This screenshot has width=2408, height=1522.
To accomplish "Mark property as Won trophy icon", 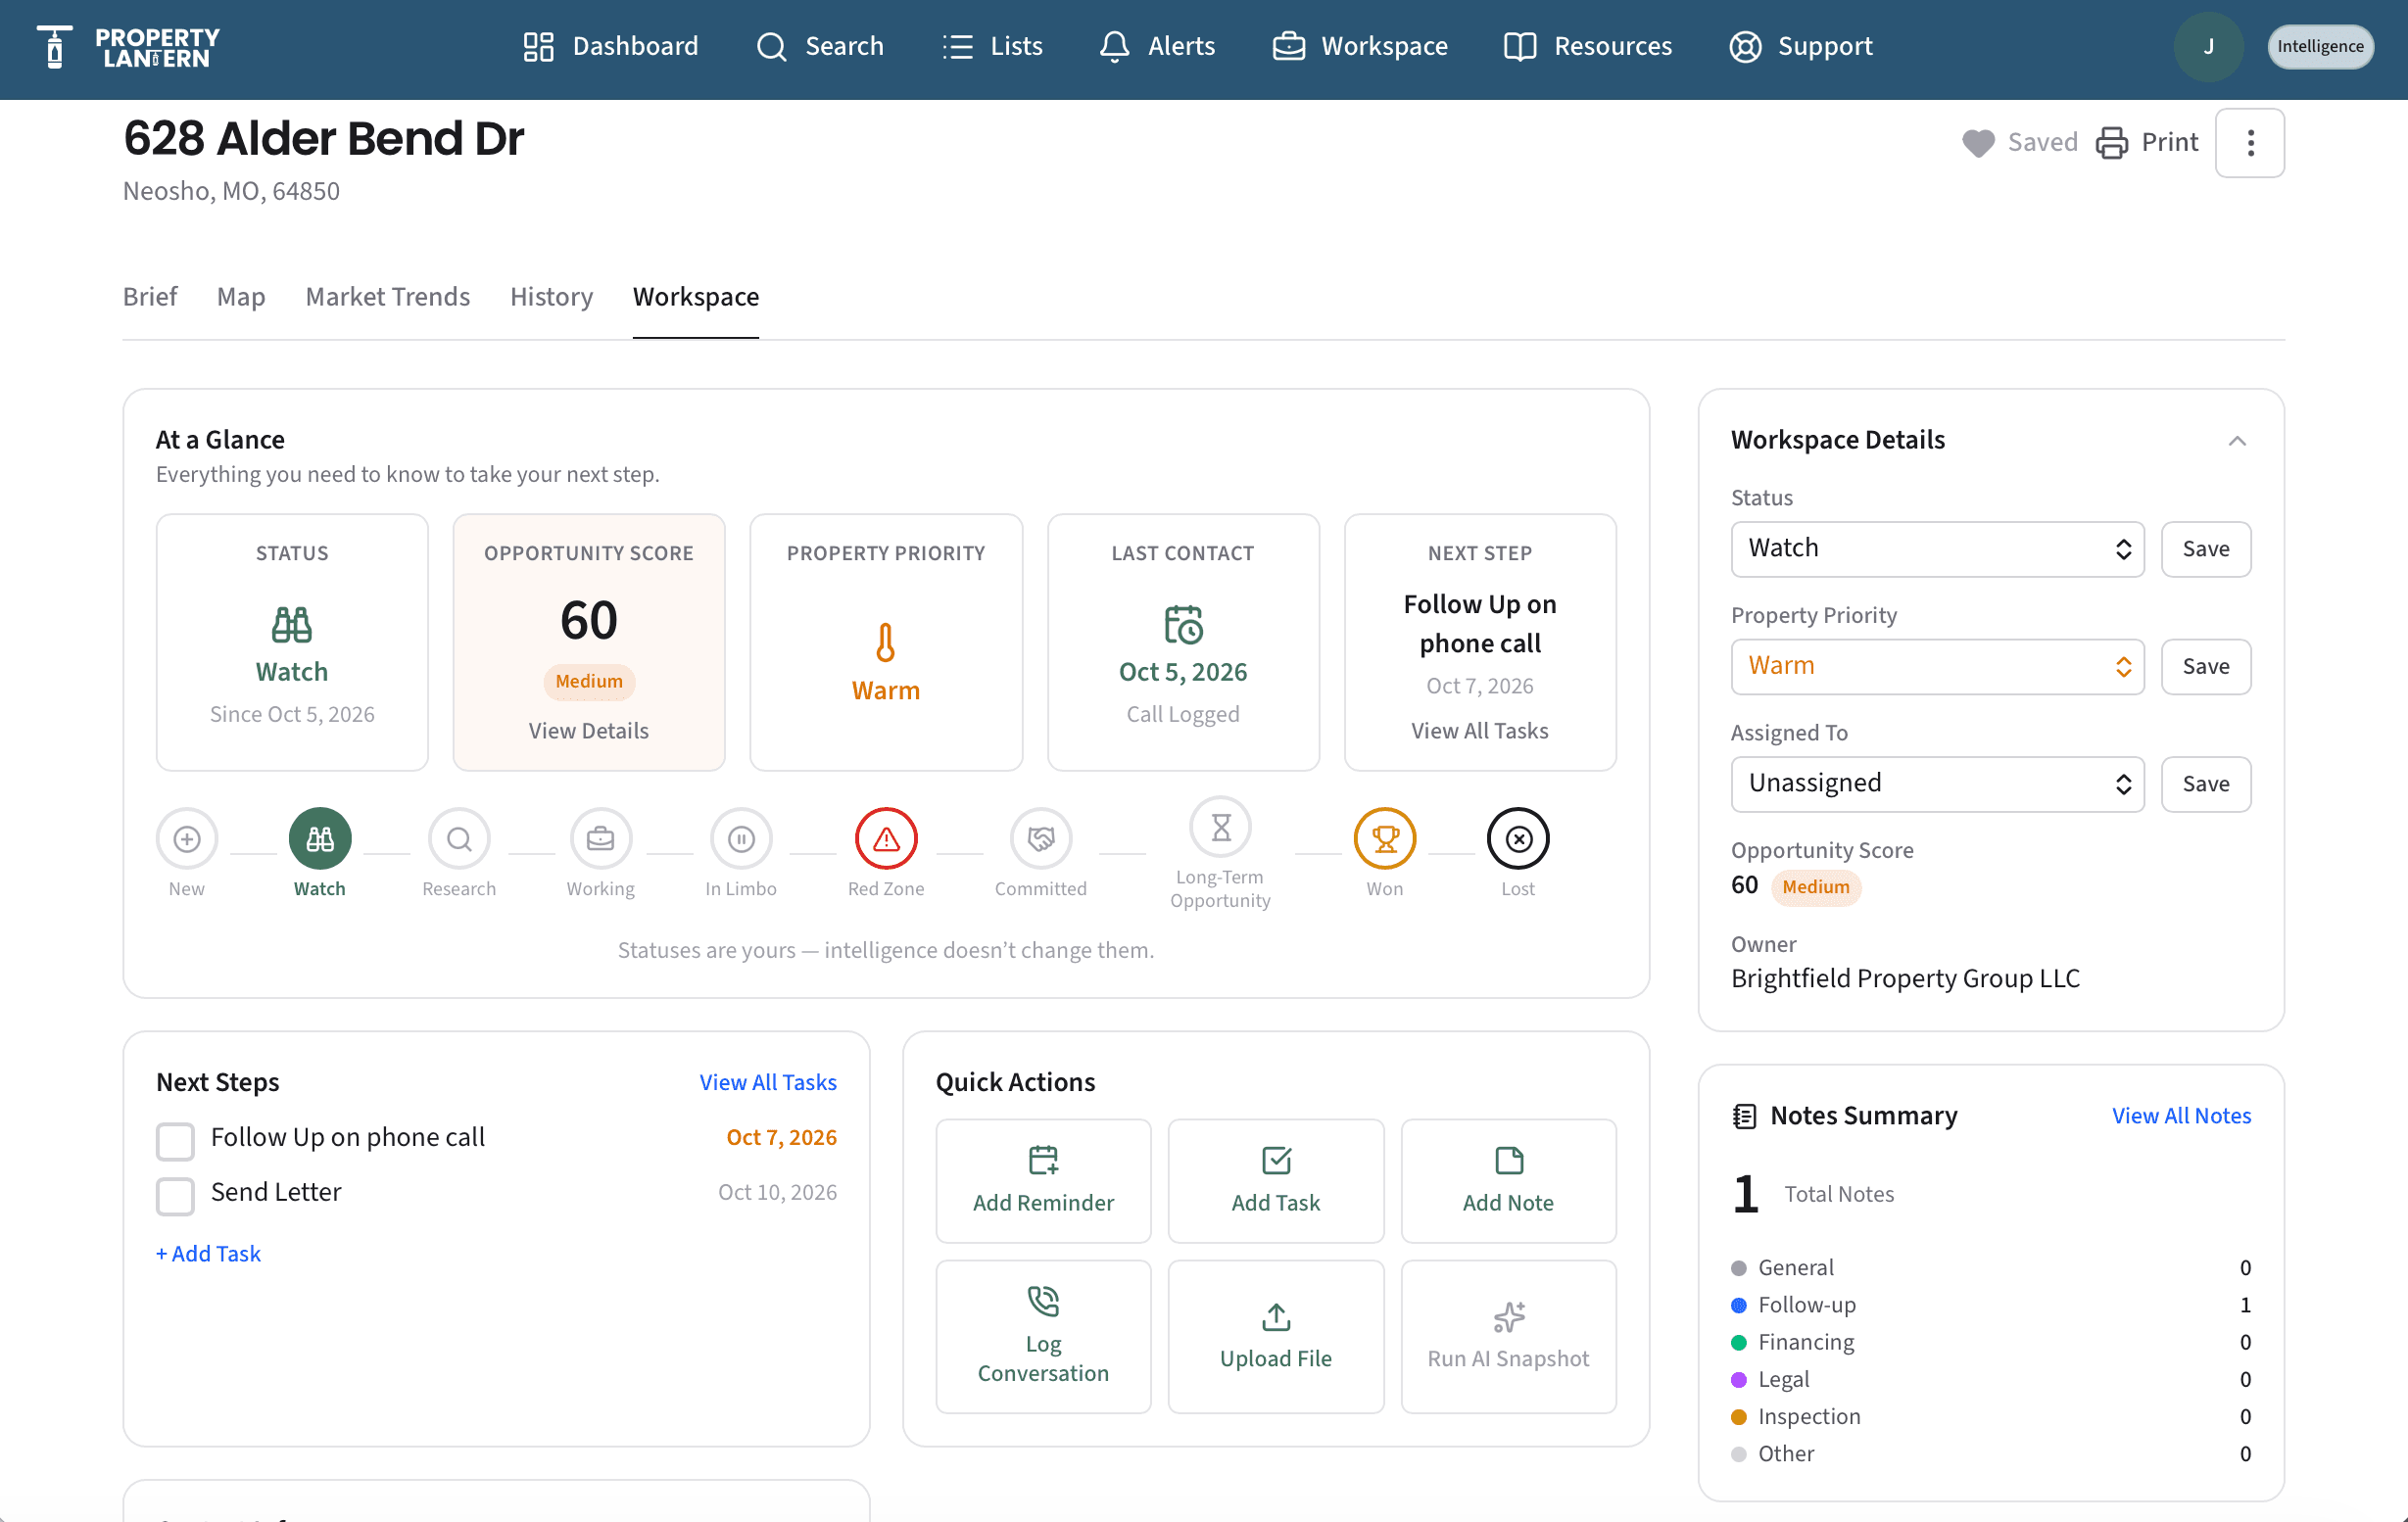I will pos(1385,838).
